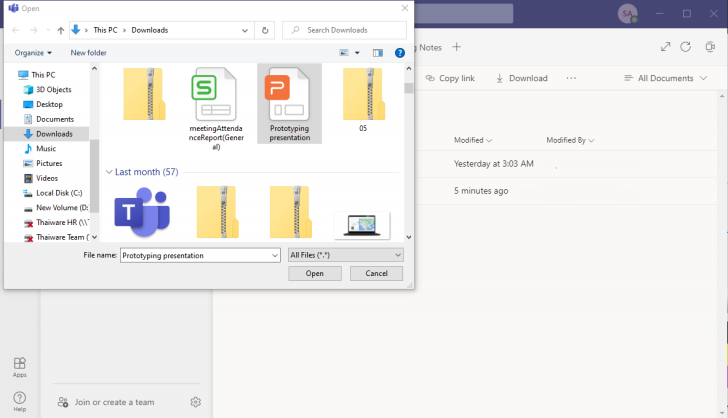
Task: Click Download in Teams files toolbar
Action: (521, 78)
